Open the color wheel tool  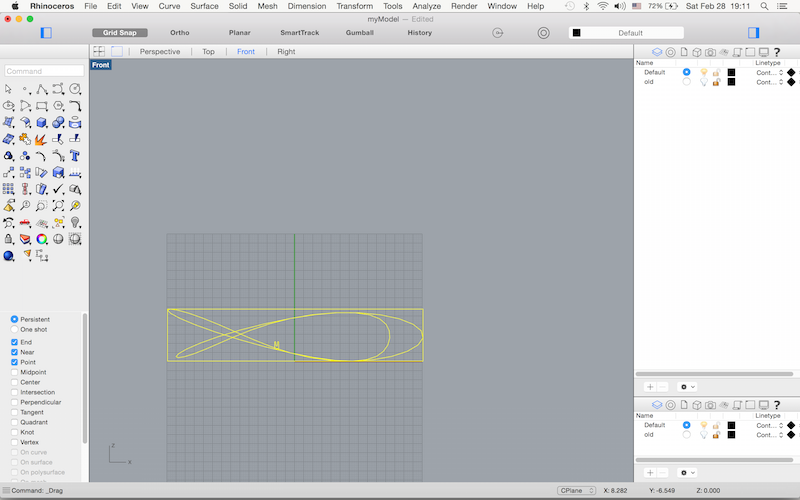42,239
